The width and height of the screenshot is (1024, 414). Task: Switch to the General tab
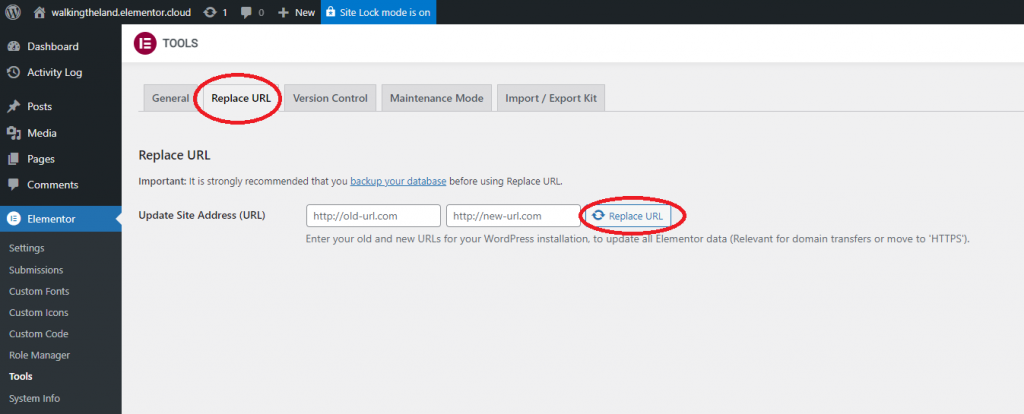(170, 98)
